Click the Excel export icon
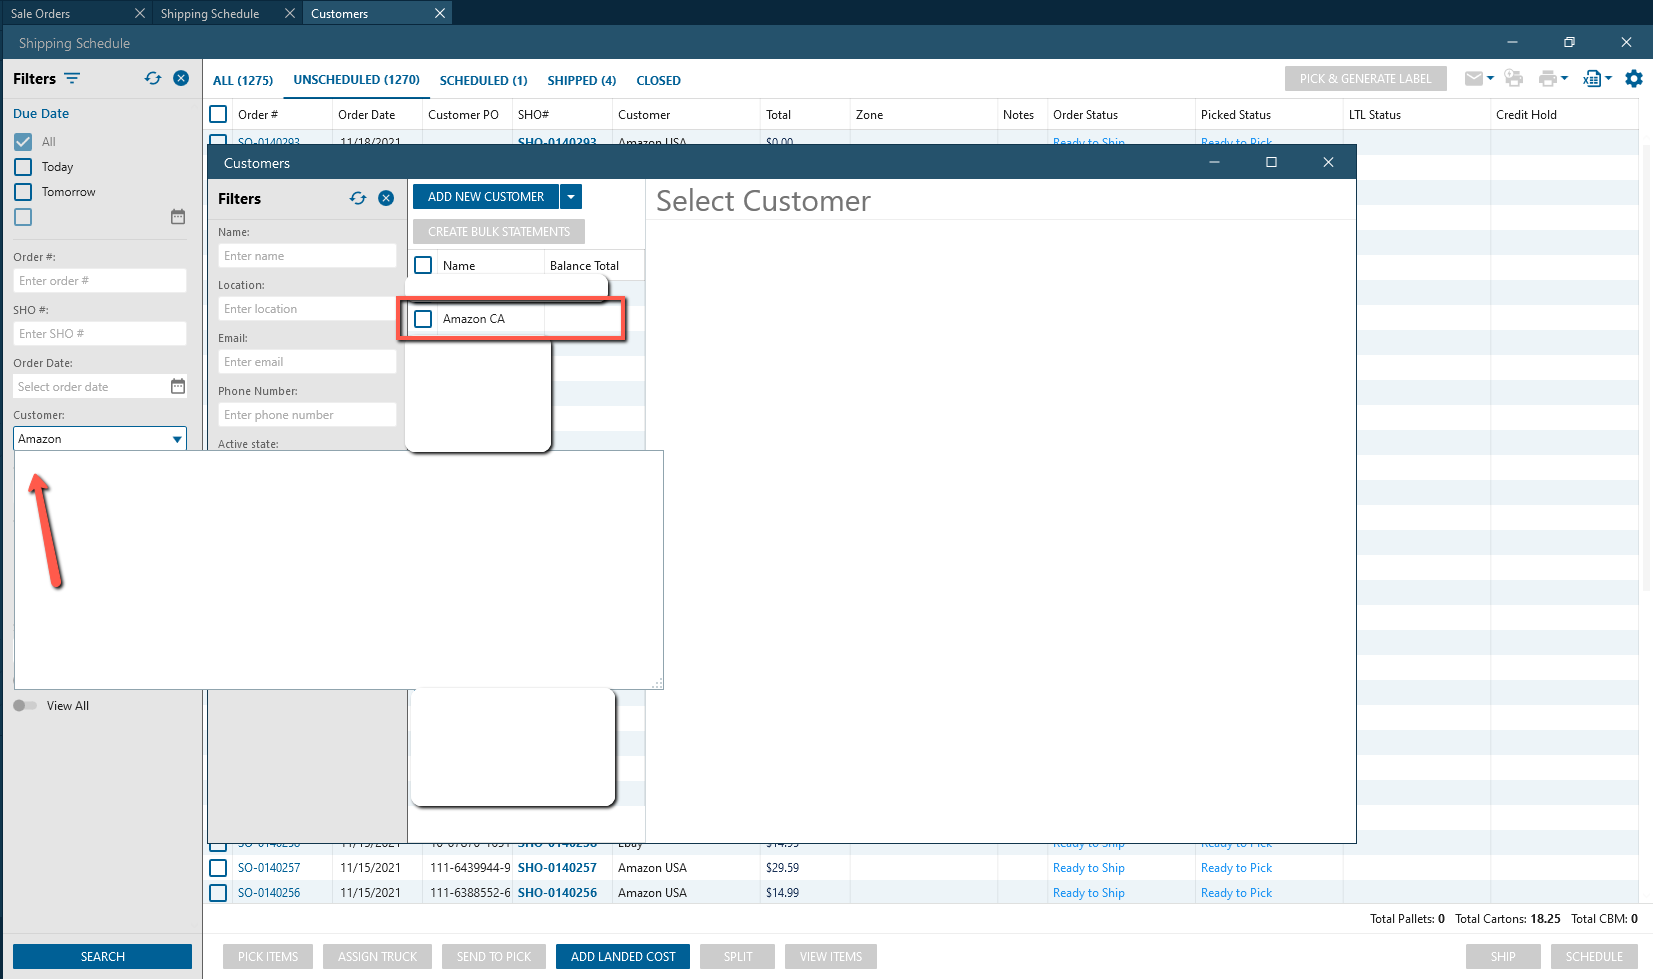Image resolution: width=1653 pixels, height=979 pixels. point(1592,78)
